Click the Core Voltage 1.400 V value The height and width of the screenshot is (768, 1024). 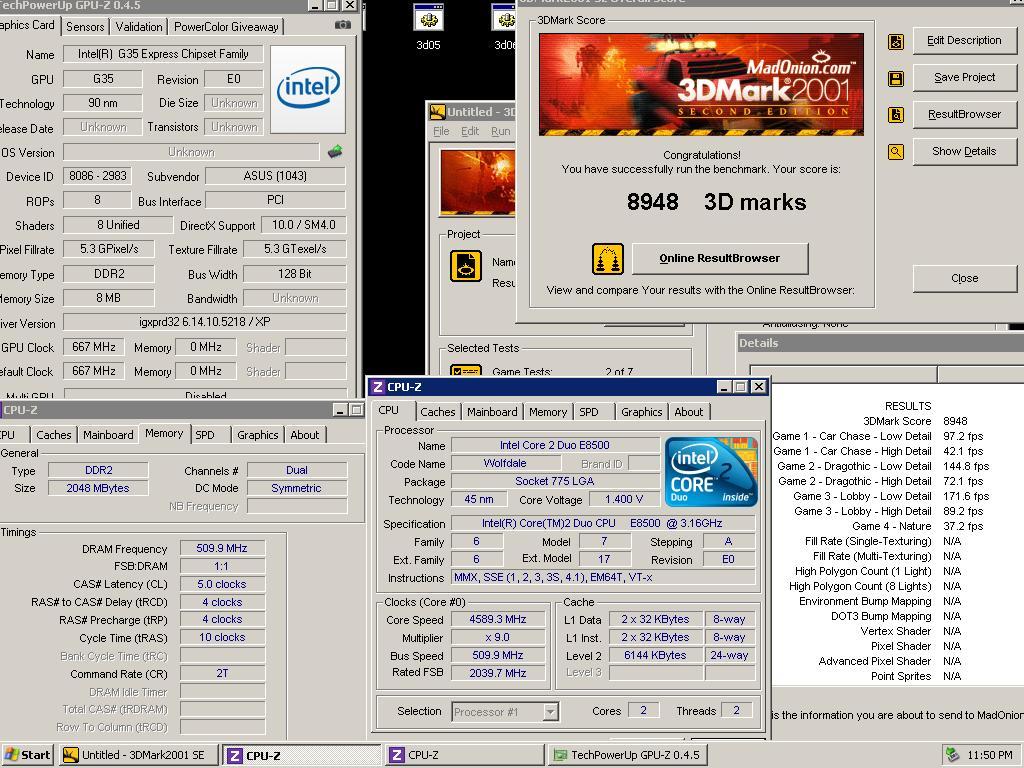tap(624, 500)
